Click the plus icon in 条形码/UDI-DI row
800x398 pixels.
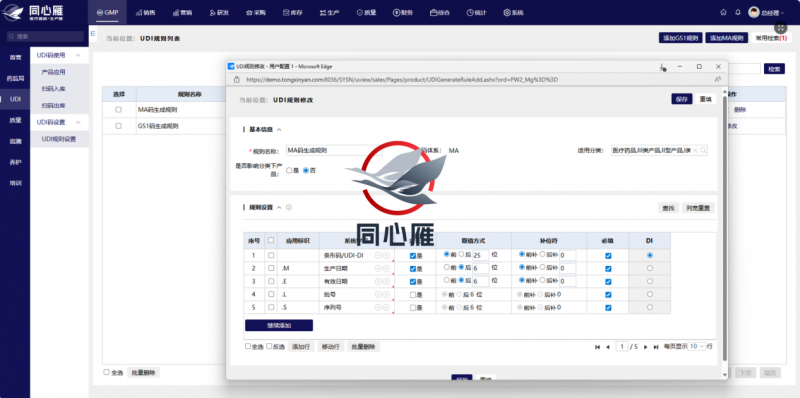(378, 255)
